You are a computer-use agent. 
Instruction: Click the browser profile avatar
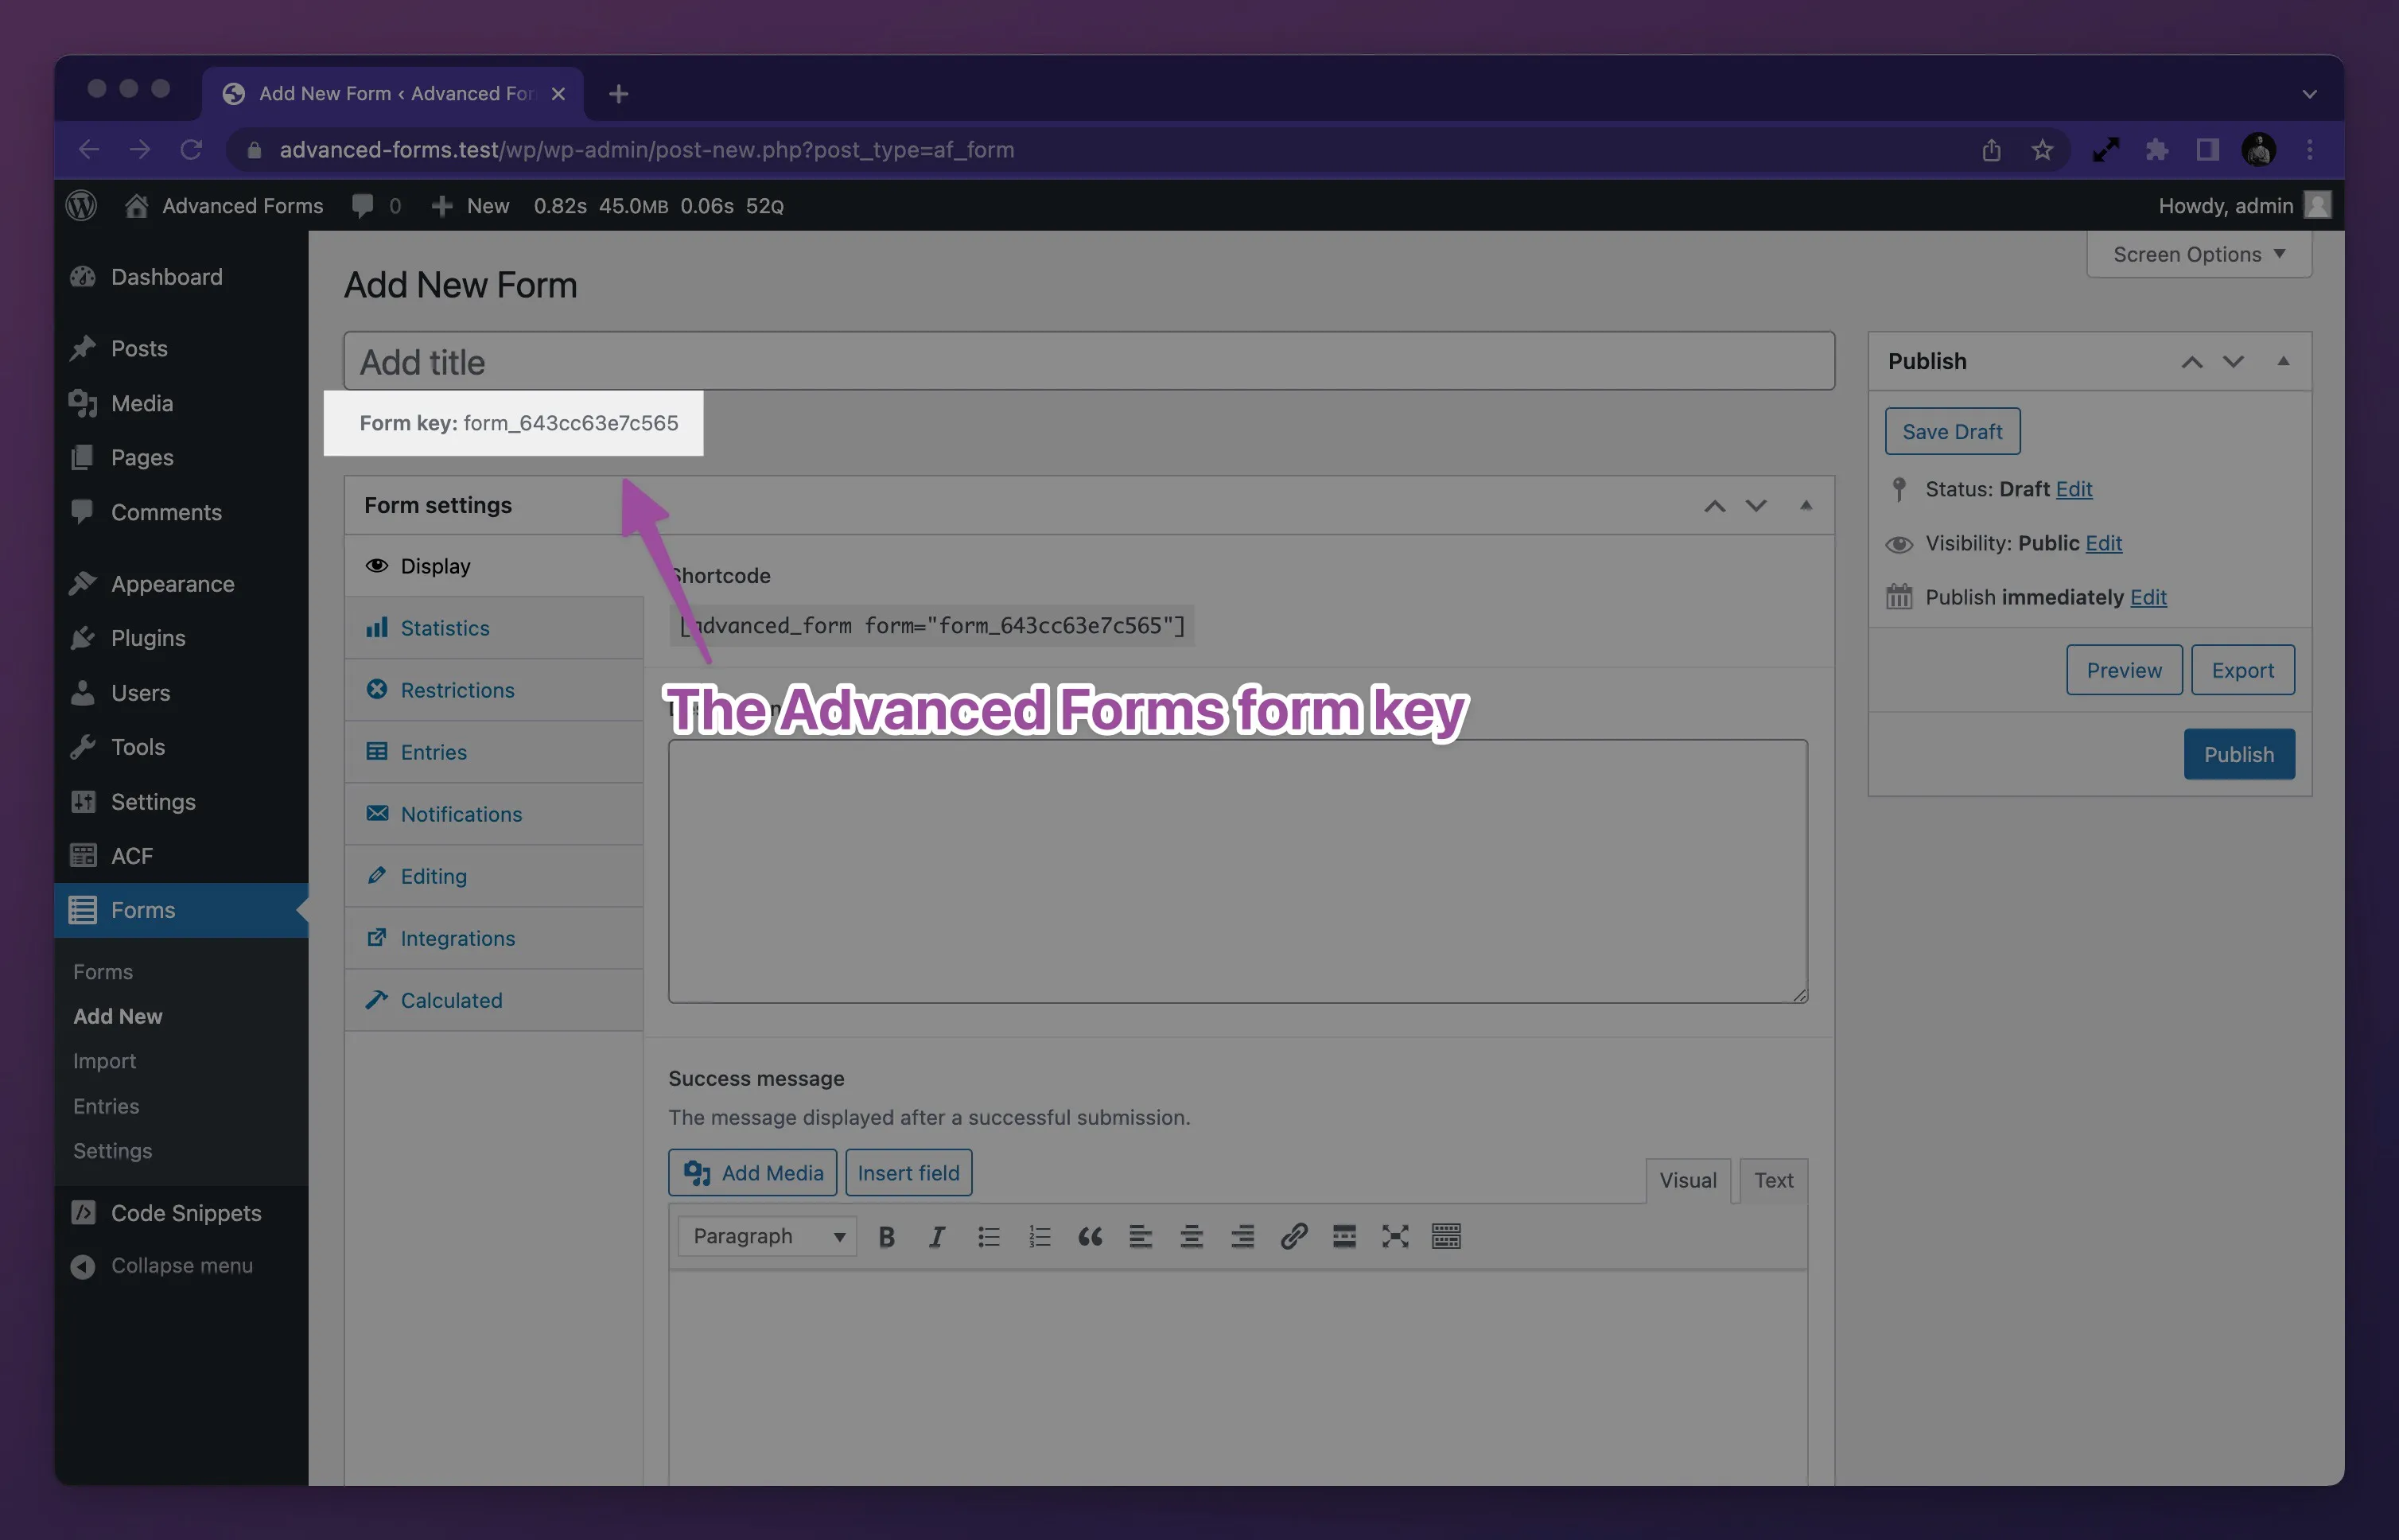[x=2259, y=150]
